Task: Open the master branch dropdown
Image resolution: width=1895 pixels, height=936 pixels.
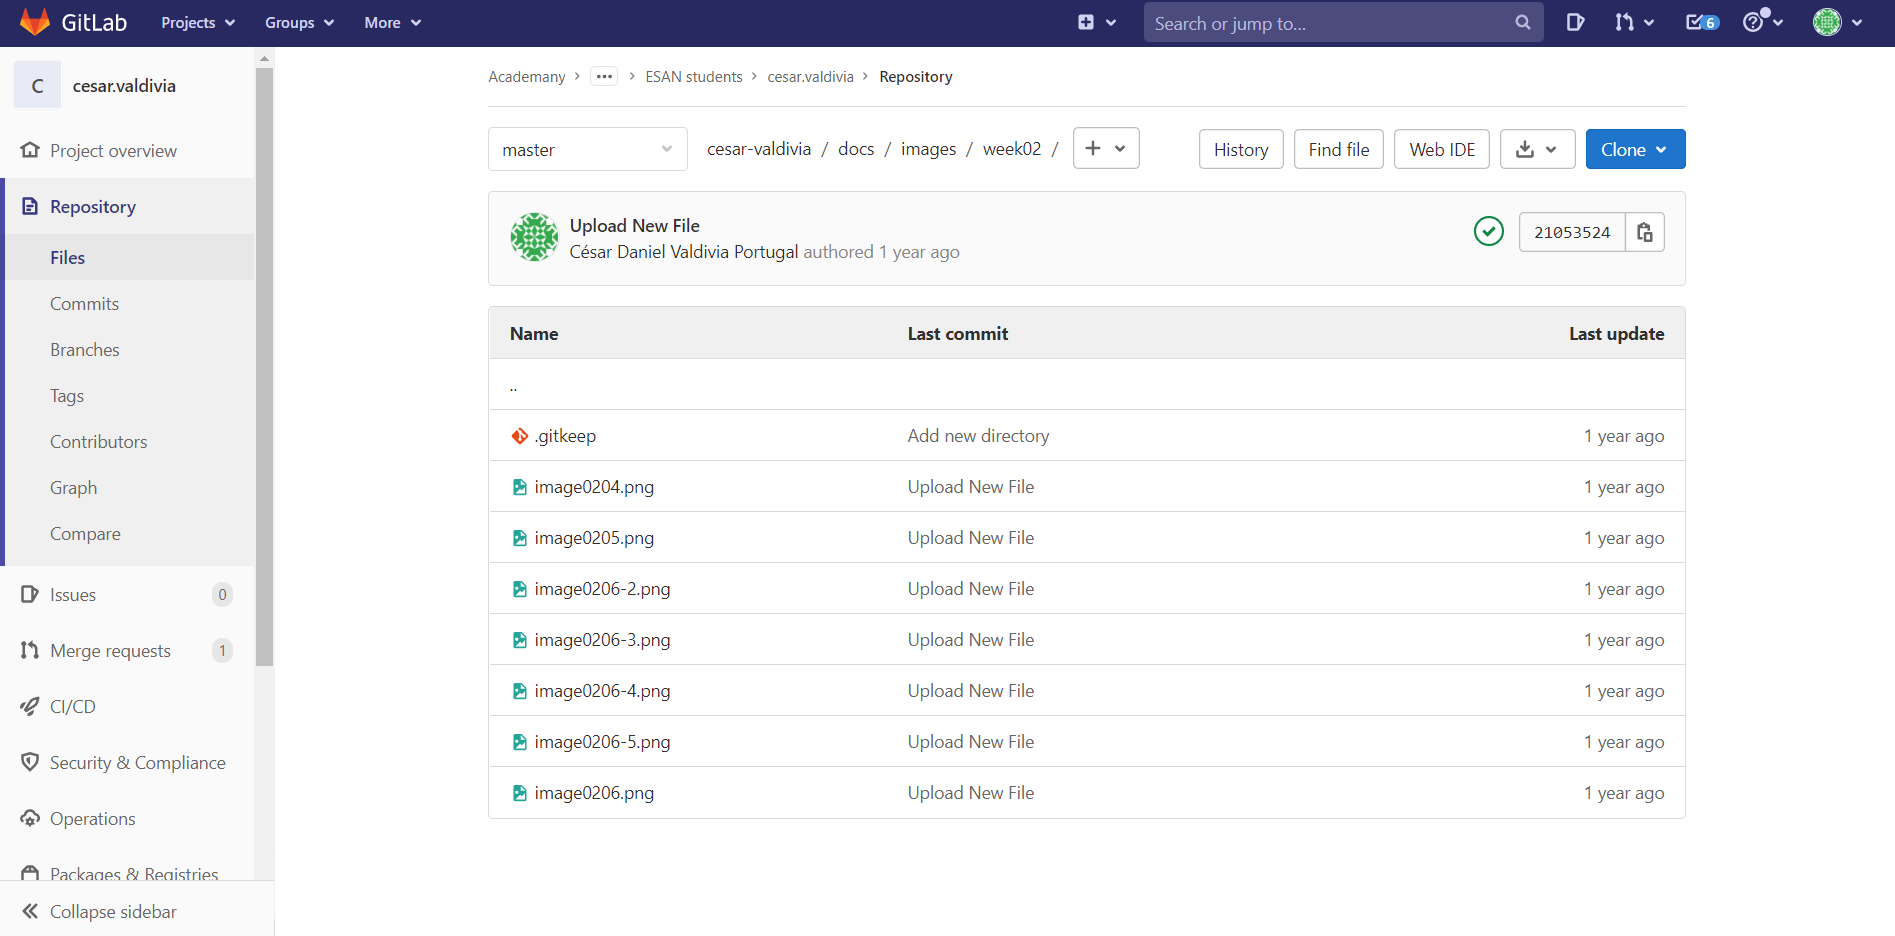Action: pos(587,149)
